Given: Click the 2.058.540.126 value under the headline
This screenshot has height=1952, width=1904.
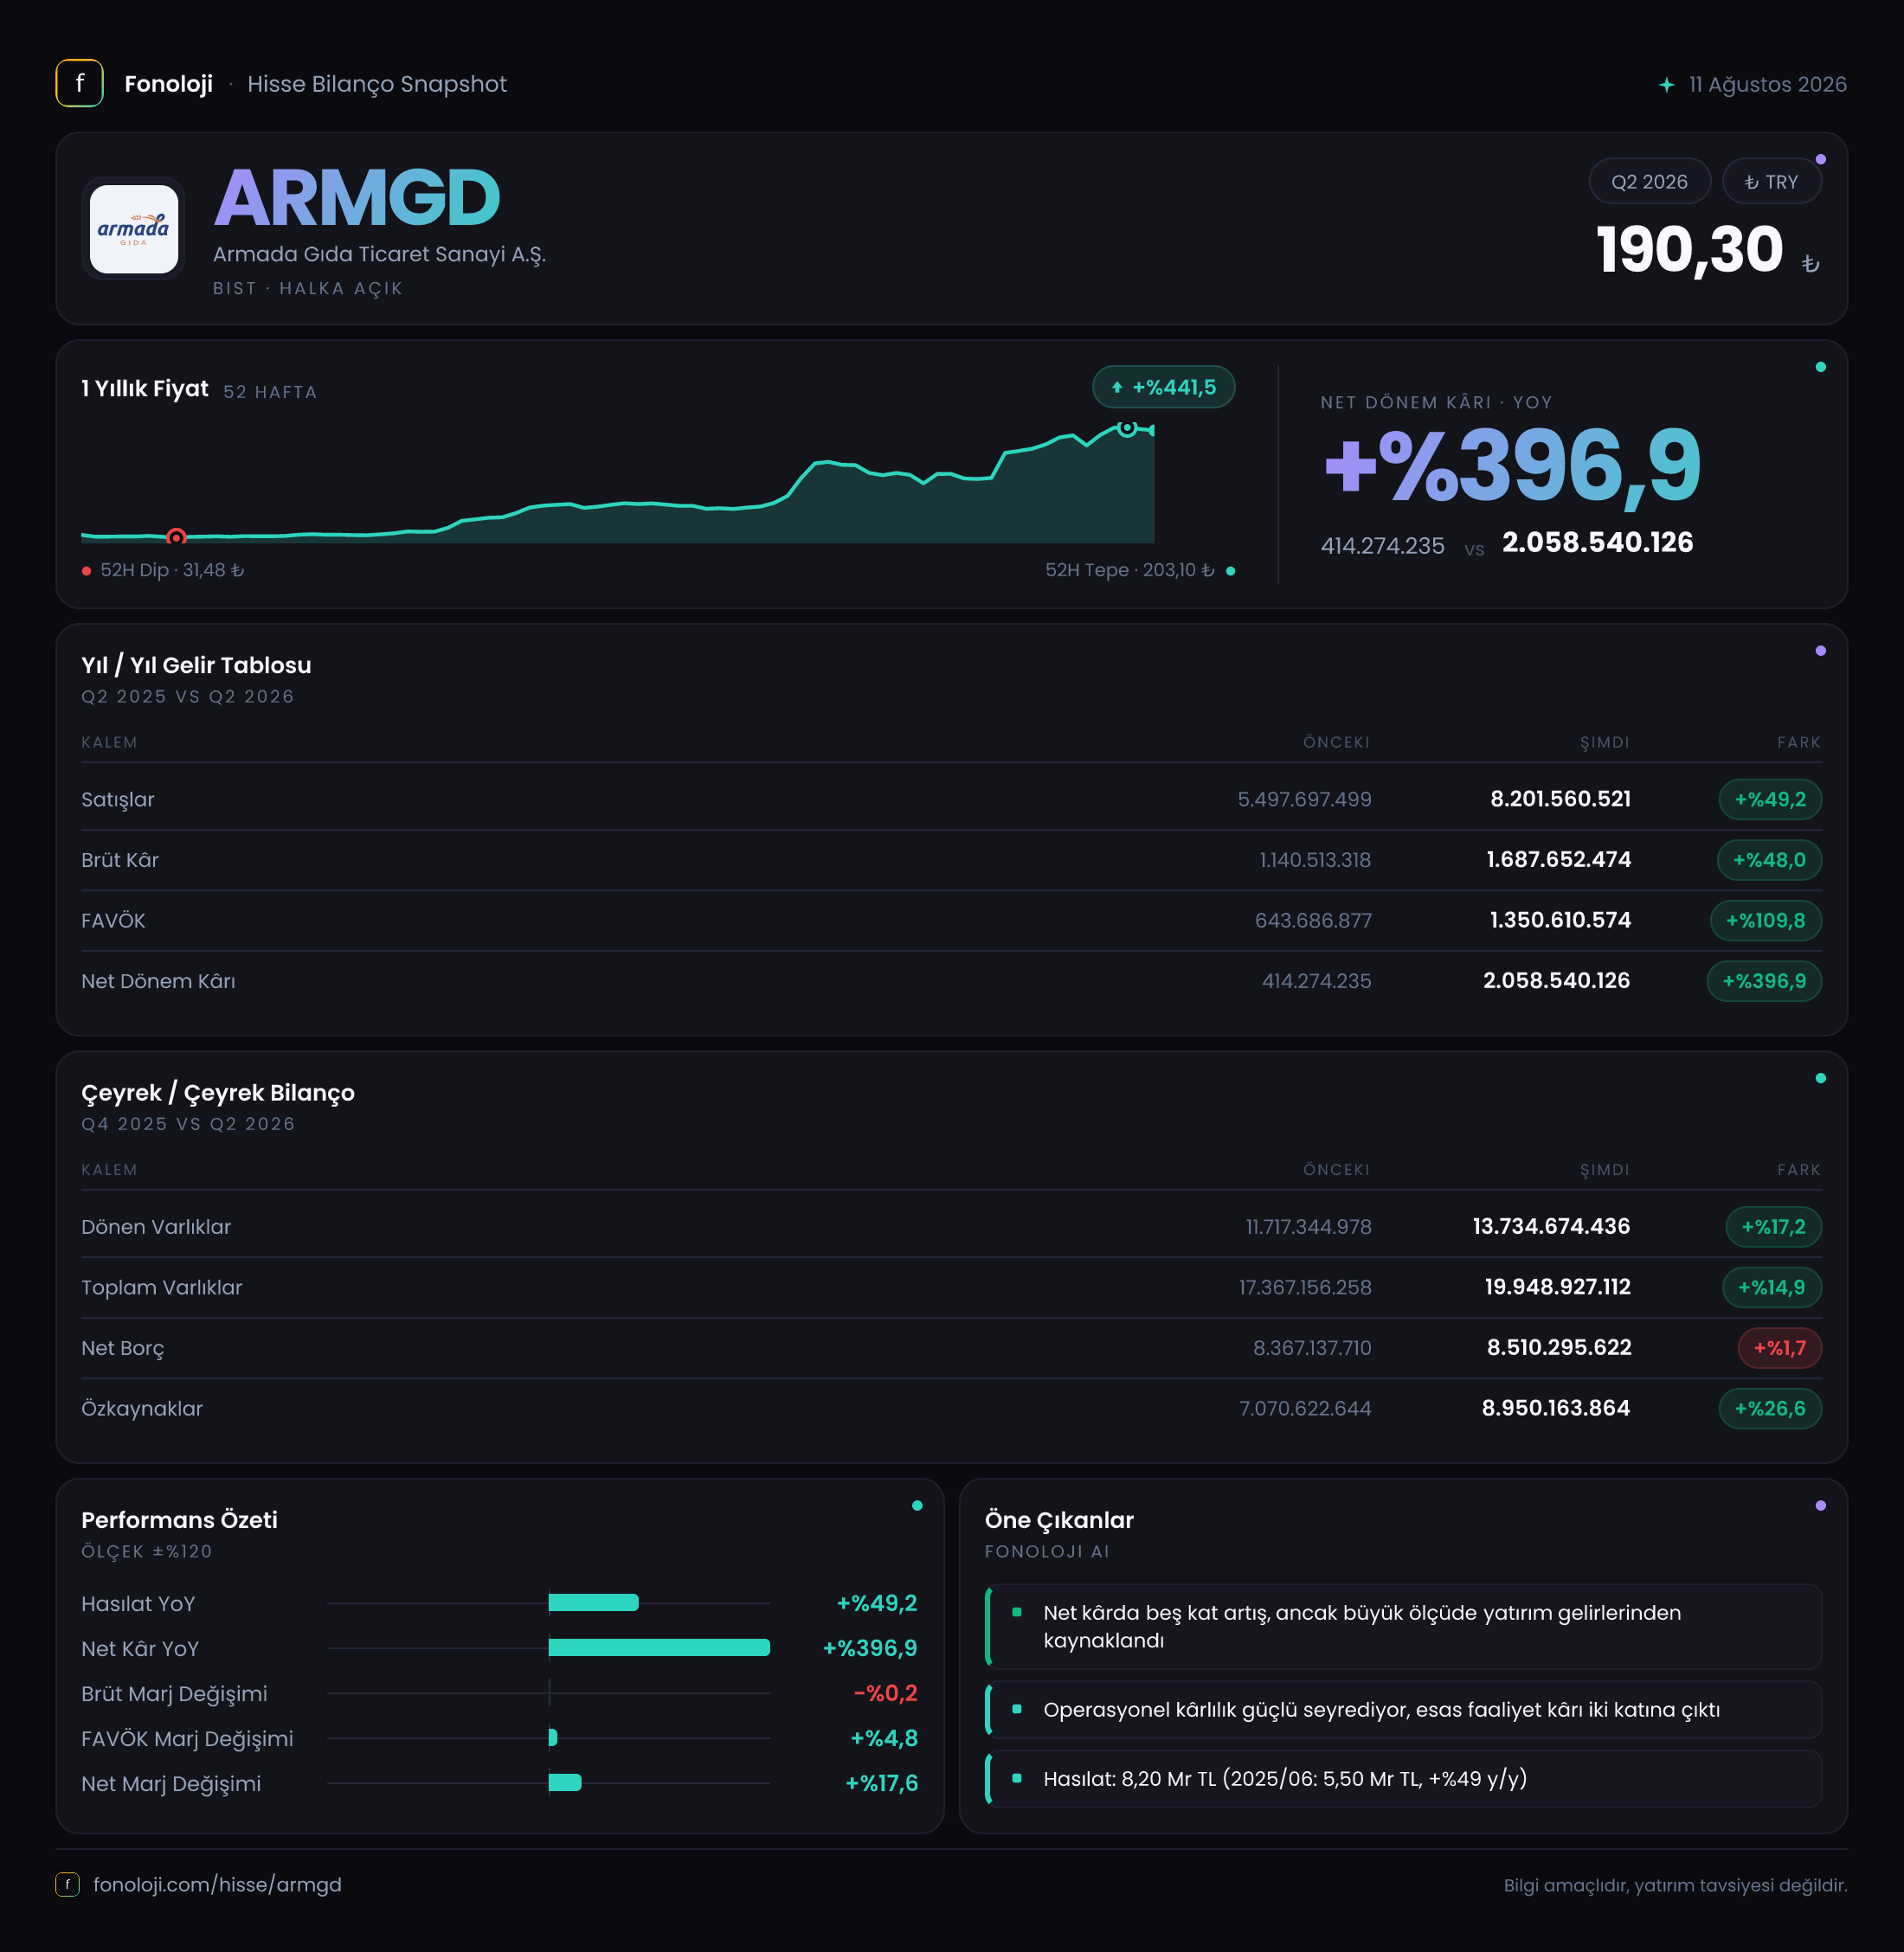Looking at the screenshot, I should pos(1597,543).
